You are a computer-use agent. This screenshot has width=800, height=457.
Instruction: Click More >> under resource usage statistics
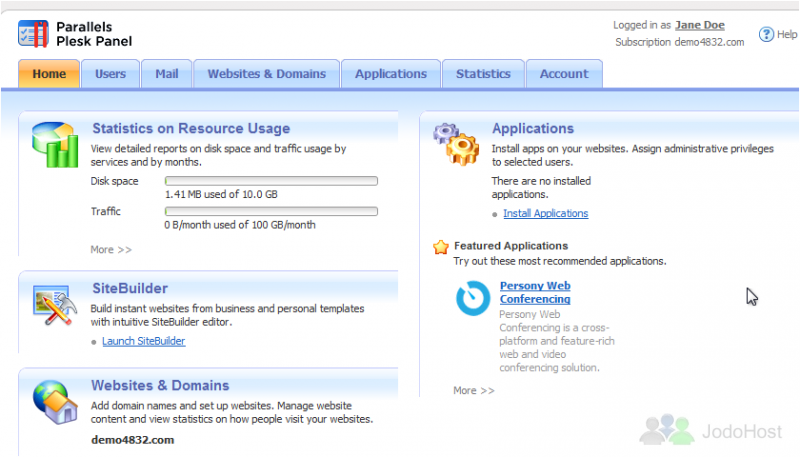click(x=111, y=250)
